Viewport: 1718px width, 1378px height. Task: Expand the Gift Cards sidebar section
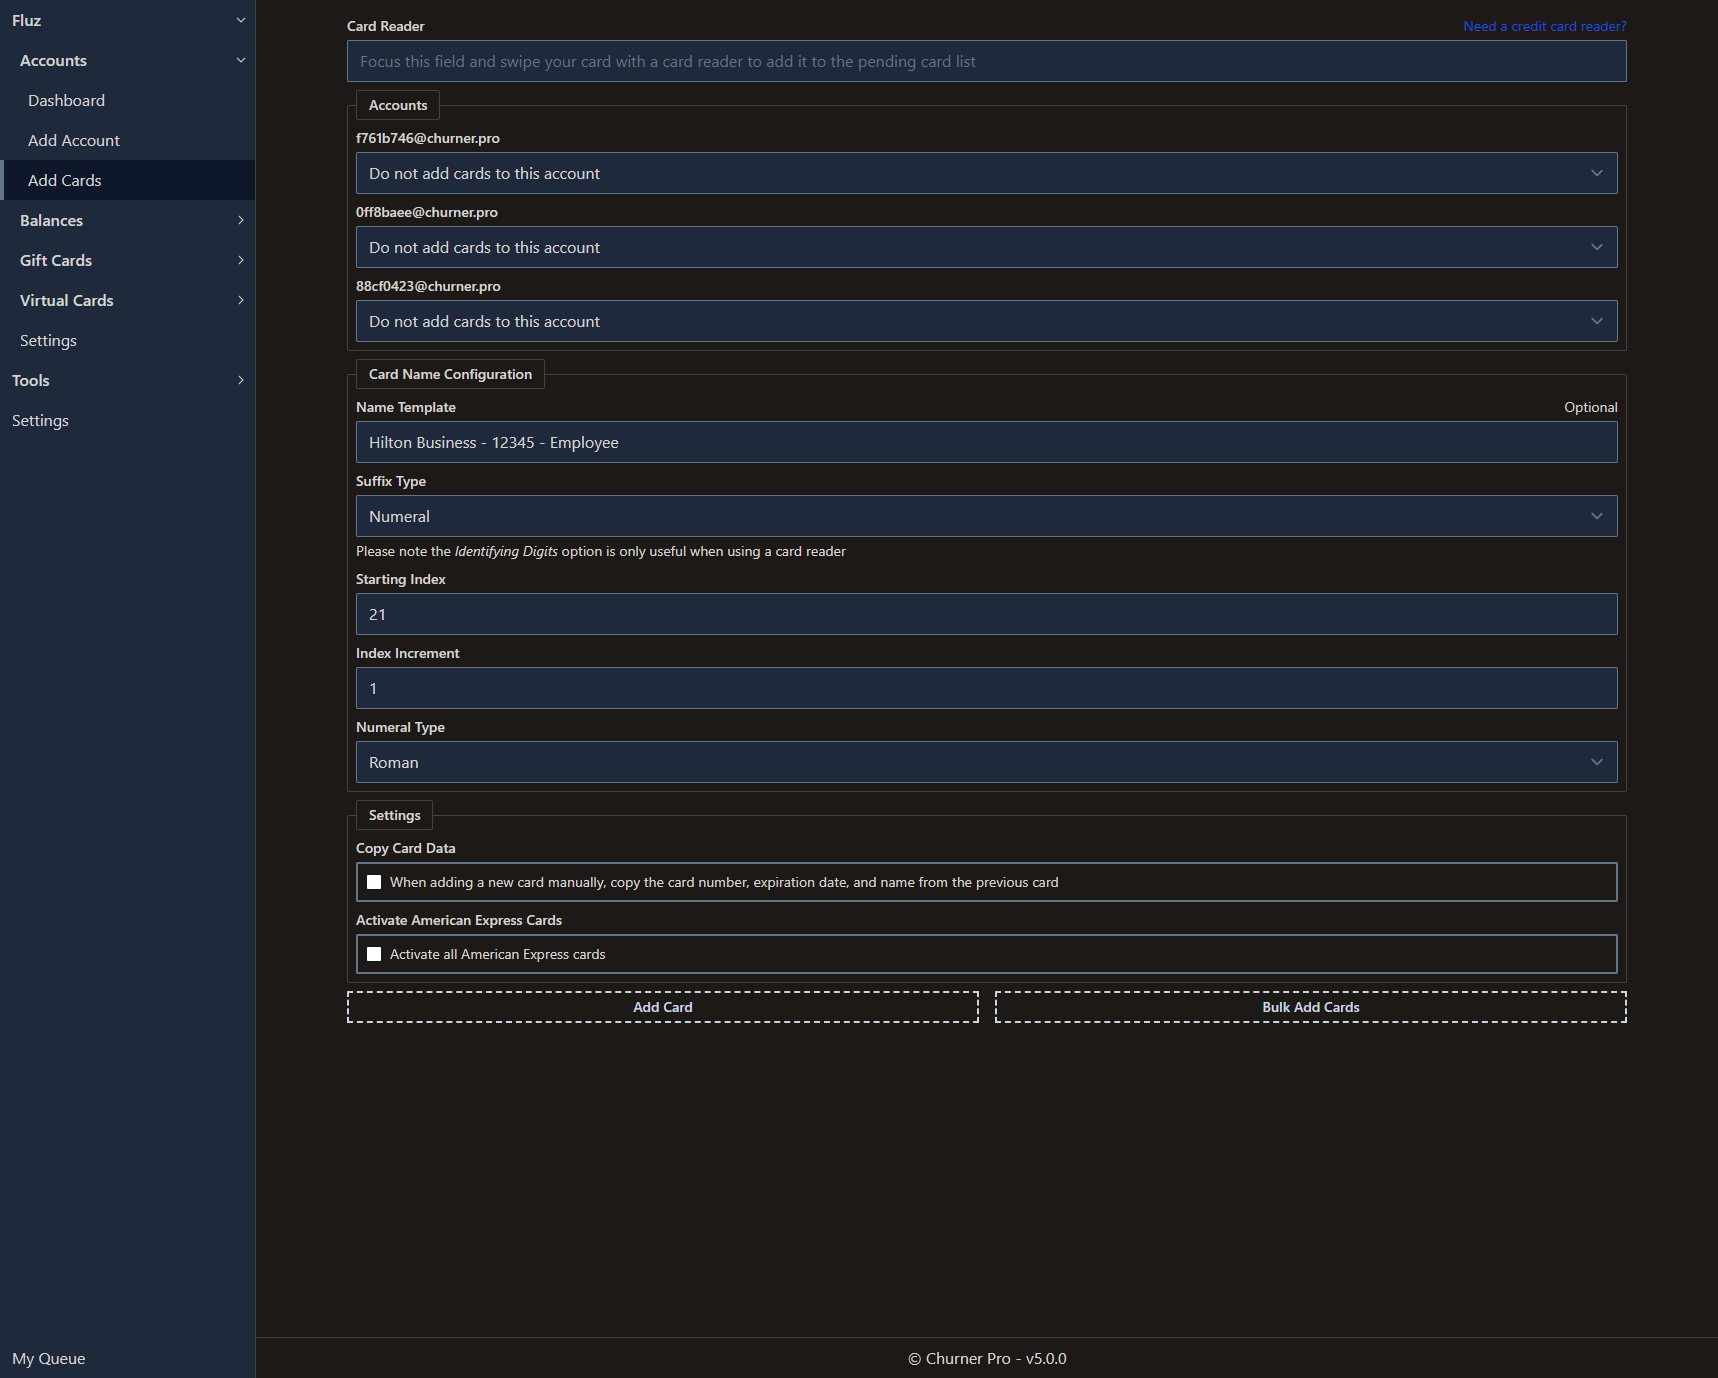pos(240,260)
